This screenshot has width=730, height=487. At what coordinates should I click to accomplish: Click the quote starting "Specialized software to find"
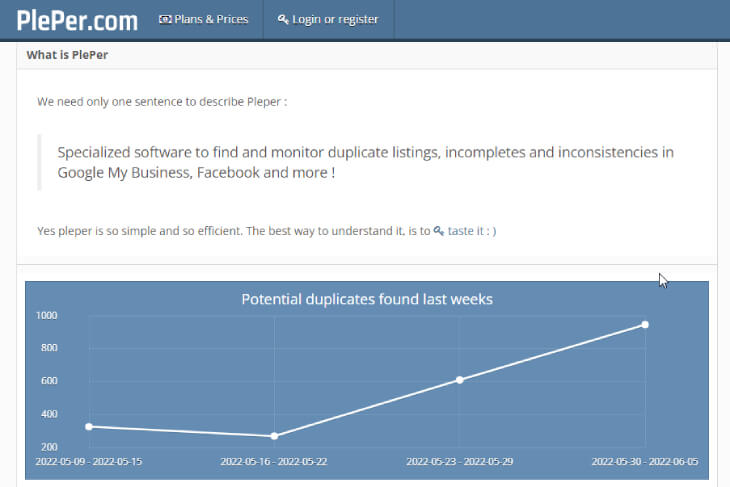pyautogui.click(x=365, y=162)
